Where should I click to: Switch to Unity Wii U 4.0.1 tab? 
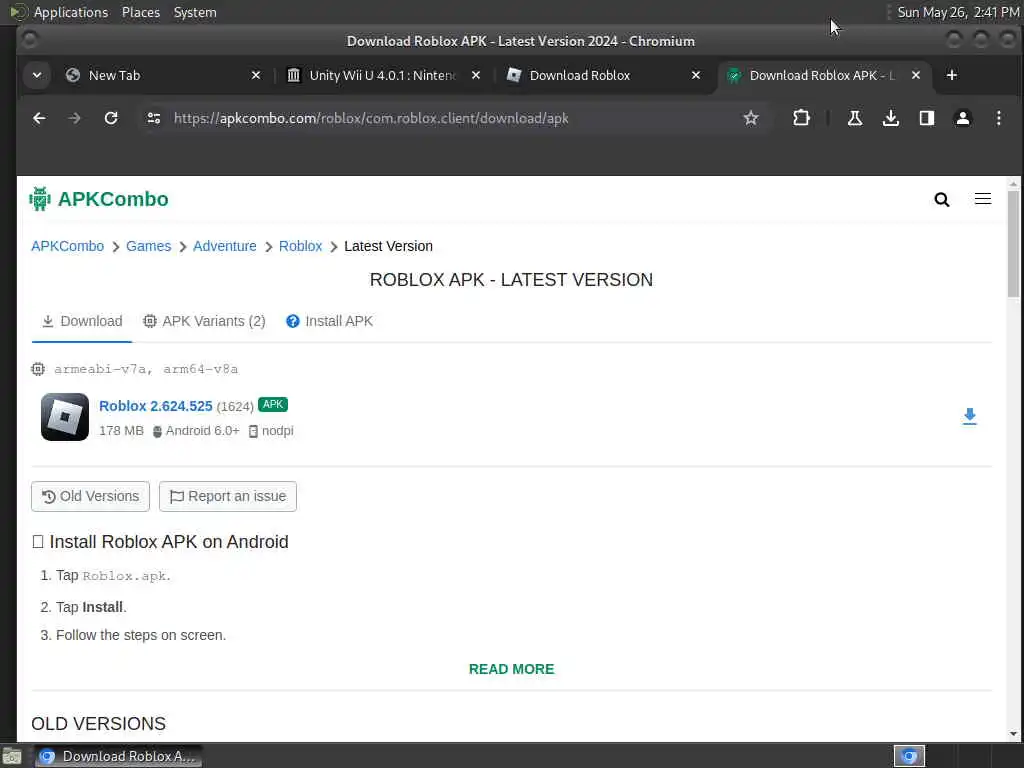(x=384, y=75)
